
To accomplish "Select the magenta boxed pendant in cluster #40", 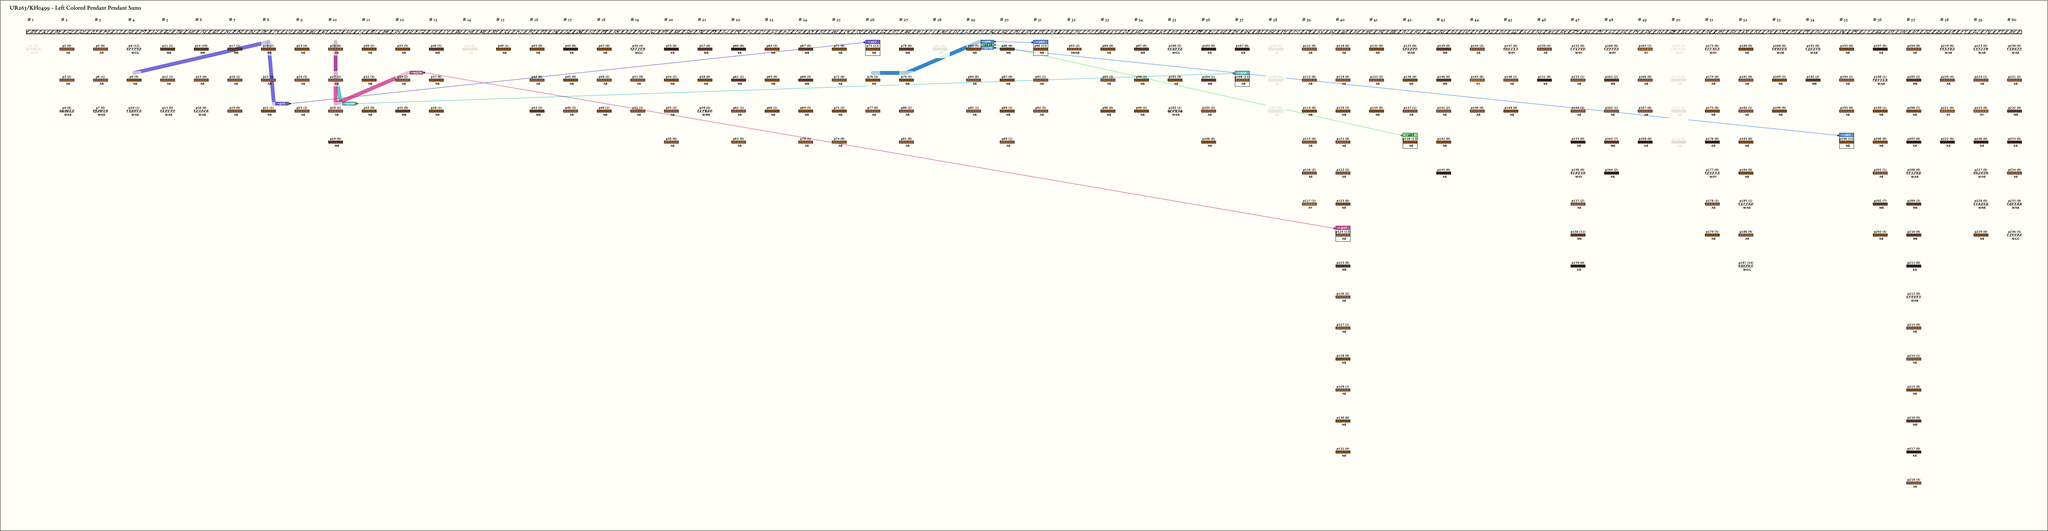I will coord(1342,234).
